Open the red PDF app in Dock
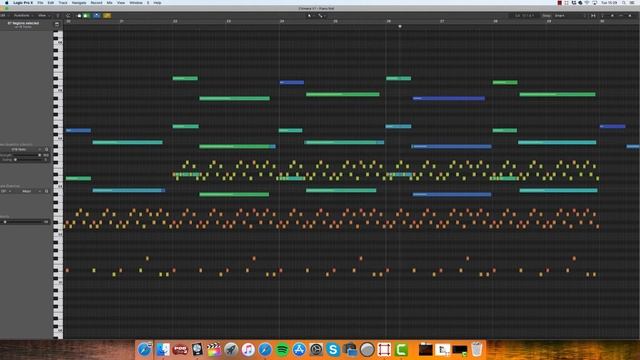This screenshot has height=360, width=640. (x=180, y=349)
